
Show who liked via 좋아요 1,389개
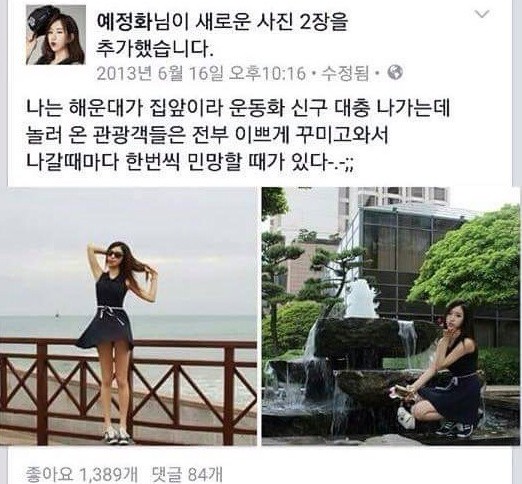pos(82,474)
